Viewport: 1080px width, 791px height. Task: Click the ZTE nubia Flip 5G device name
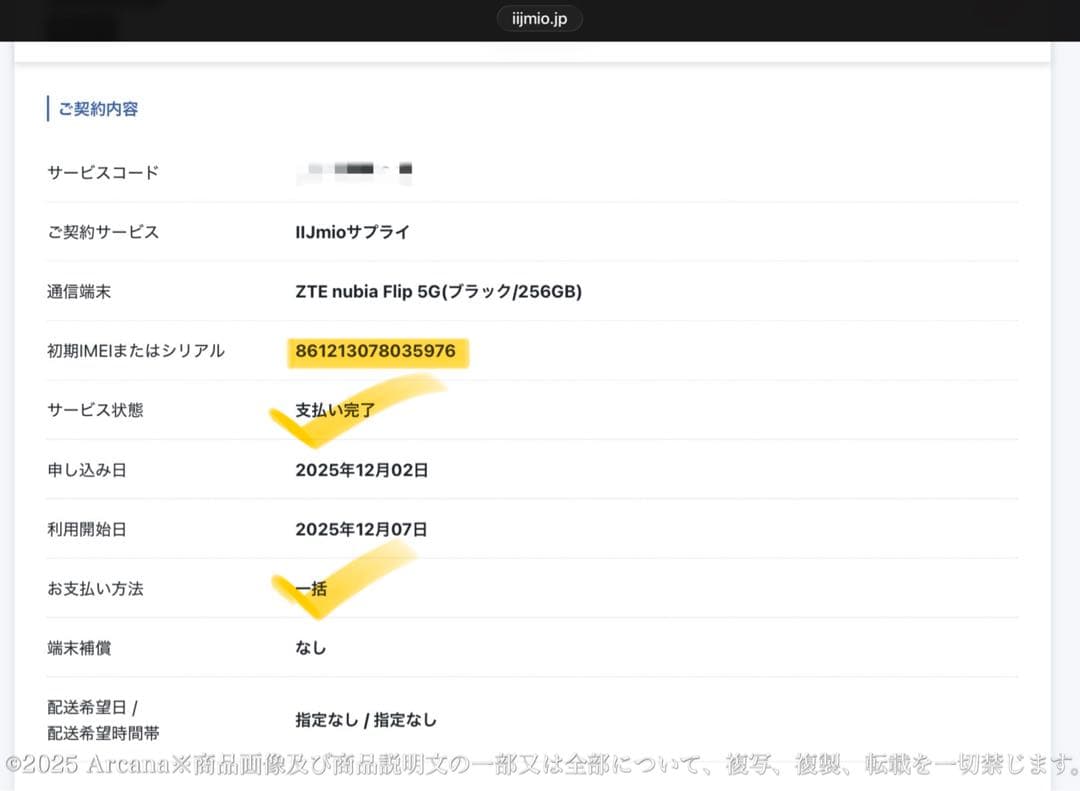click(440, 291)
